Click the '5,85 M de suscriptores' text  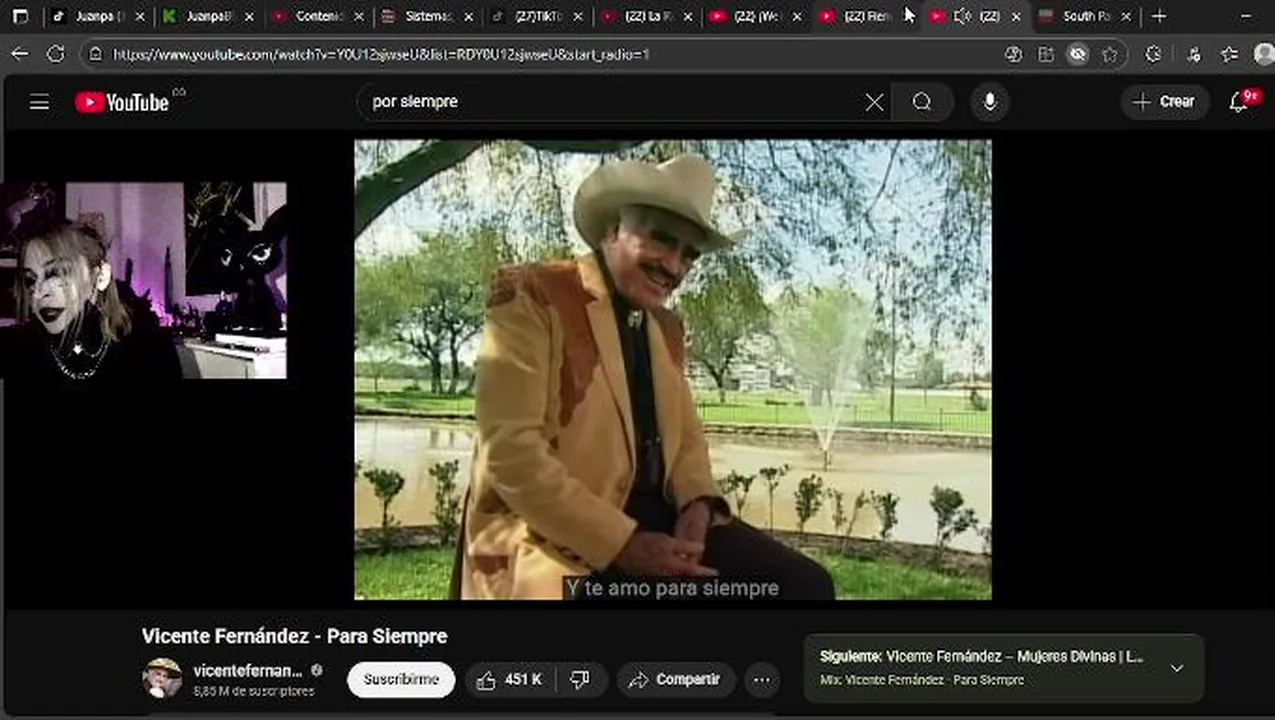coord(254,691)
